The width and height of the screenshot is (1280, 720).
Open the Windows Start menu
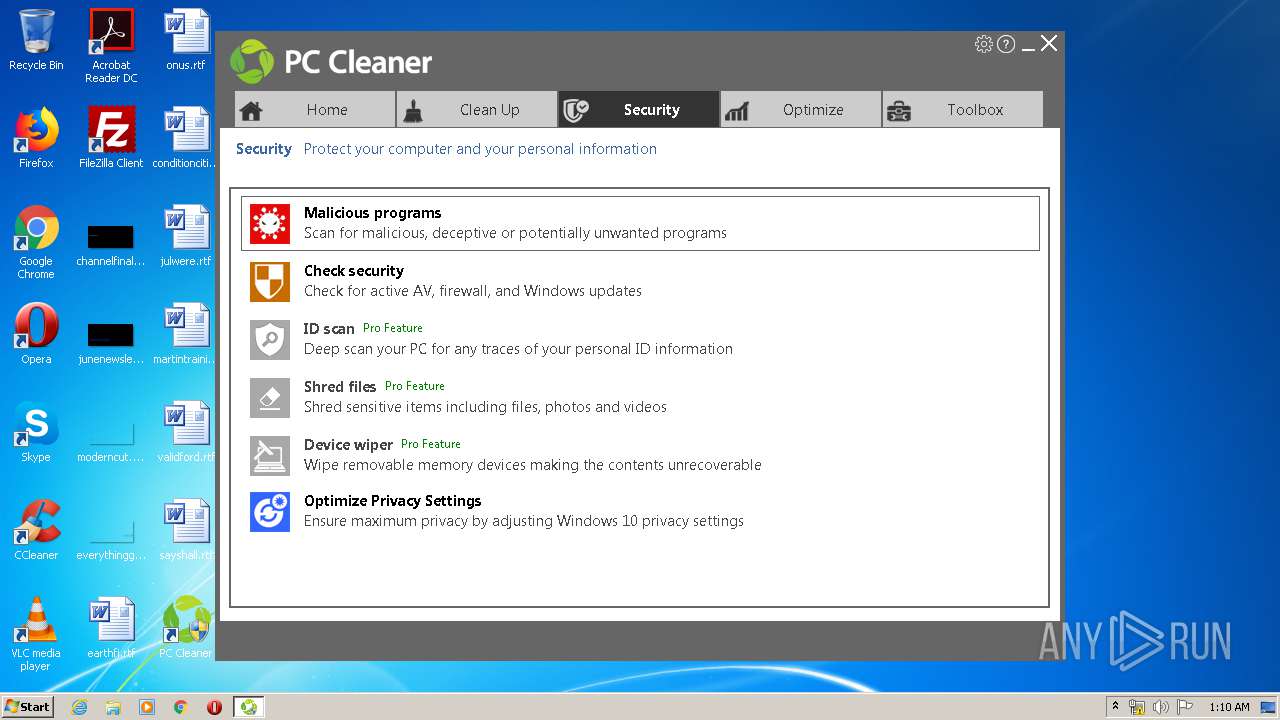28,706
